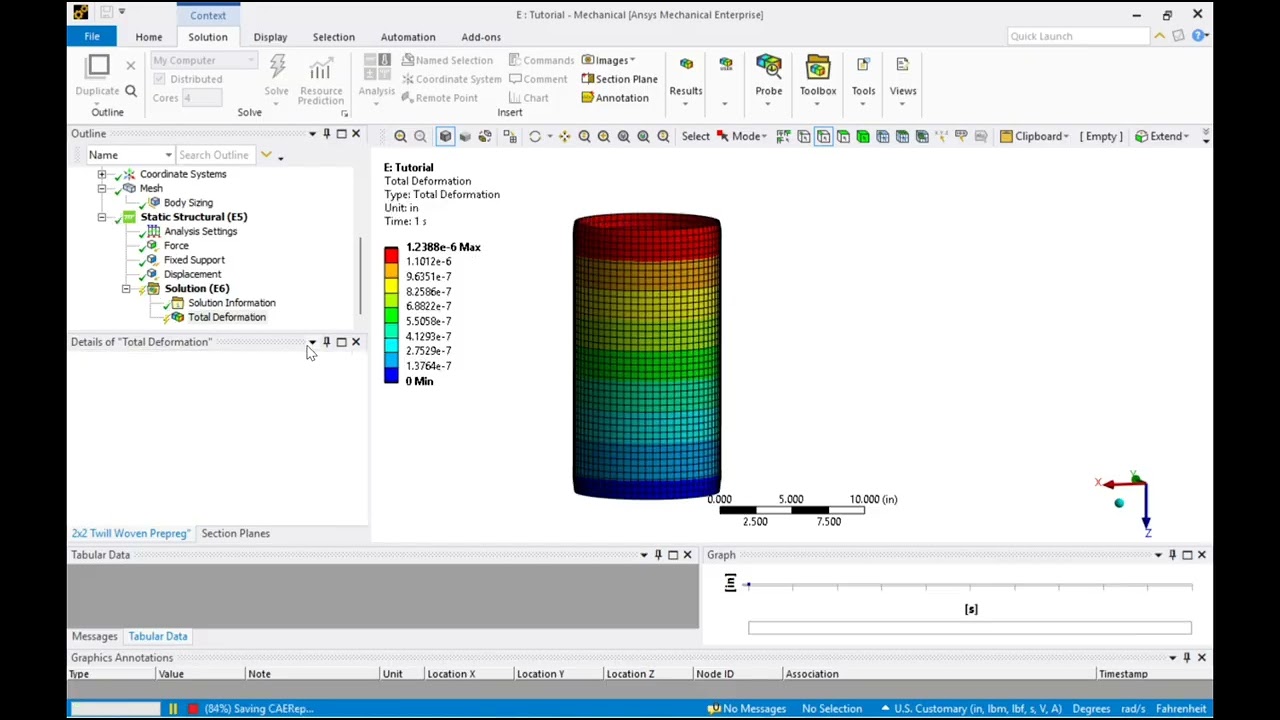Insert a Remote Point
1280x720 pixels.
pos(439,98)
